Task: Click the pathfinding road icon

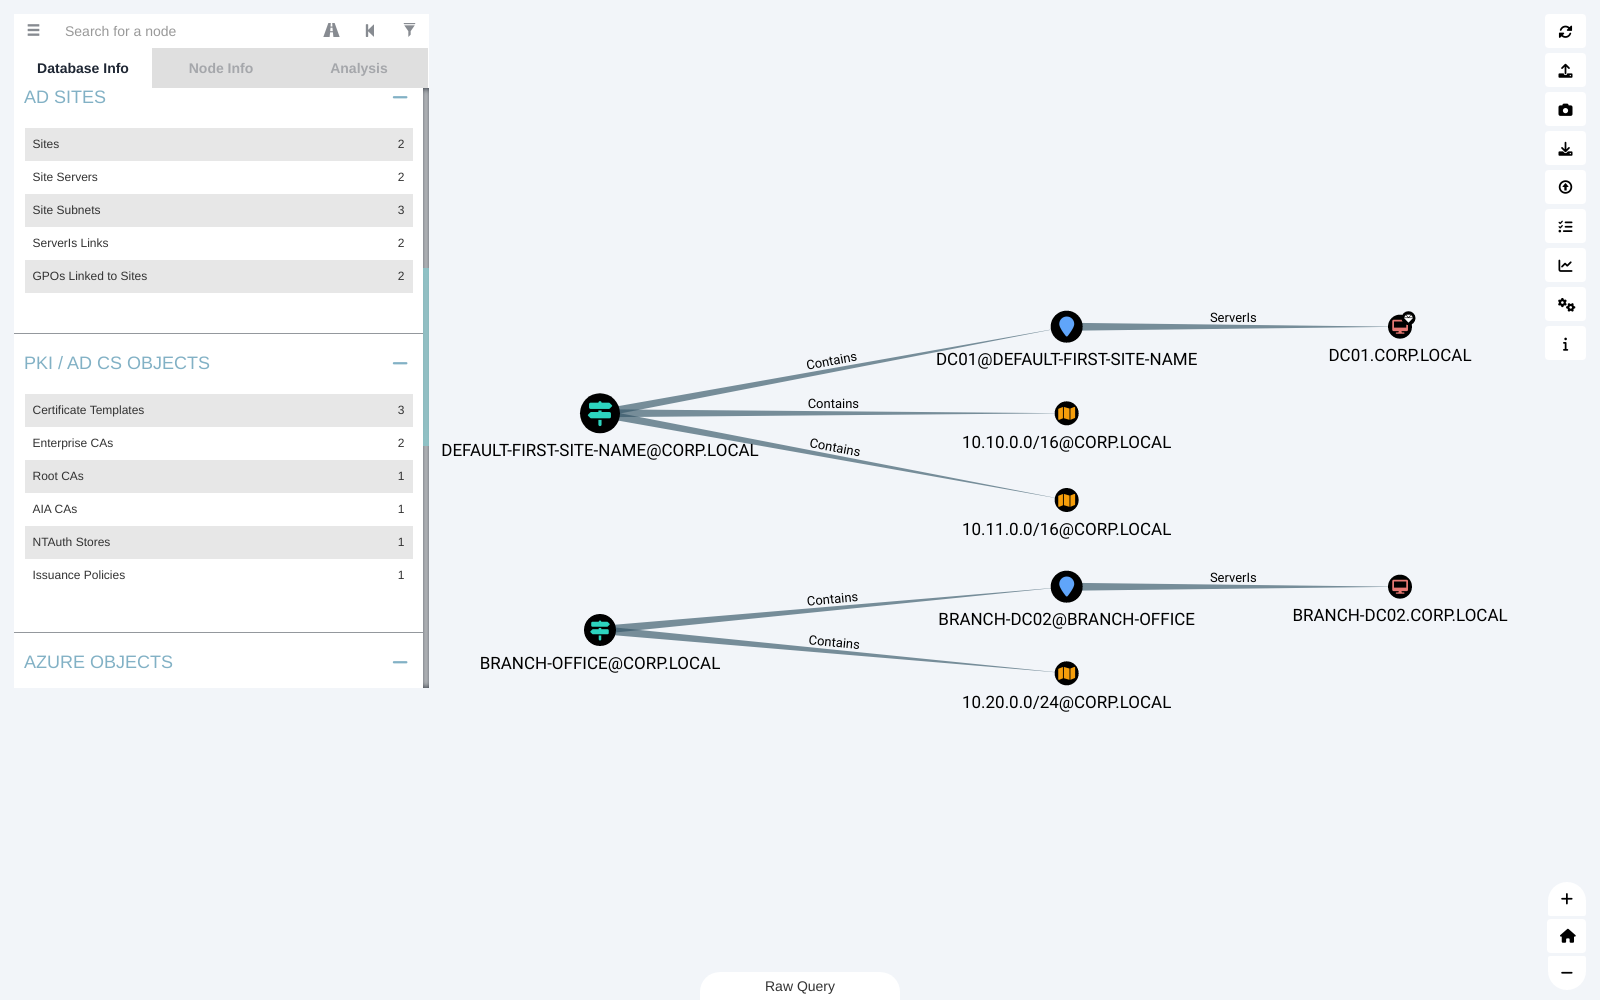Action: coord(331,31)
